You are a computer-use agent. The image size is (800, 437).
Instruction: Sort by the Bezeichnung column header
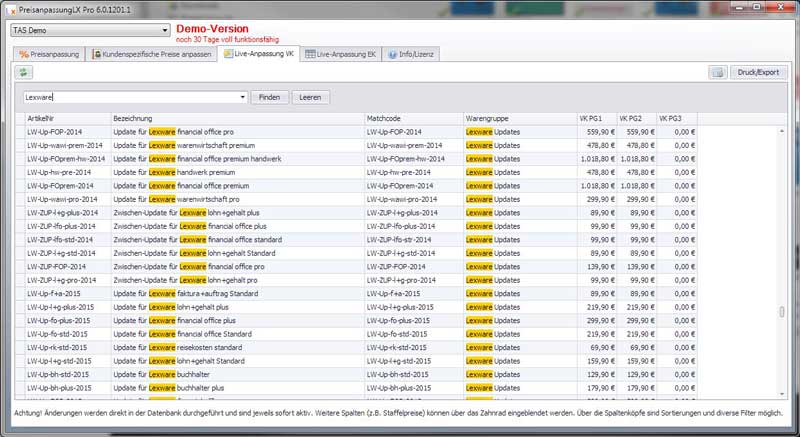pyautogui.click(x=238, y=118)
